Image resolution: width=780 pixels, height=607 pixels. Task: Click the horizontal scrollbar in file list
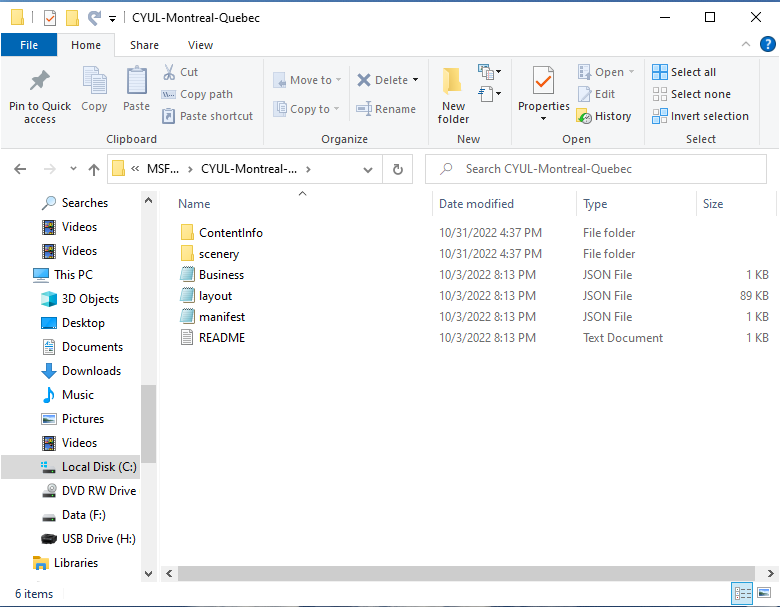pos(466,573)
